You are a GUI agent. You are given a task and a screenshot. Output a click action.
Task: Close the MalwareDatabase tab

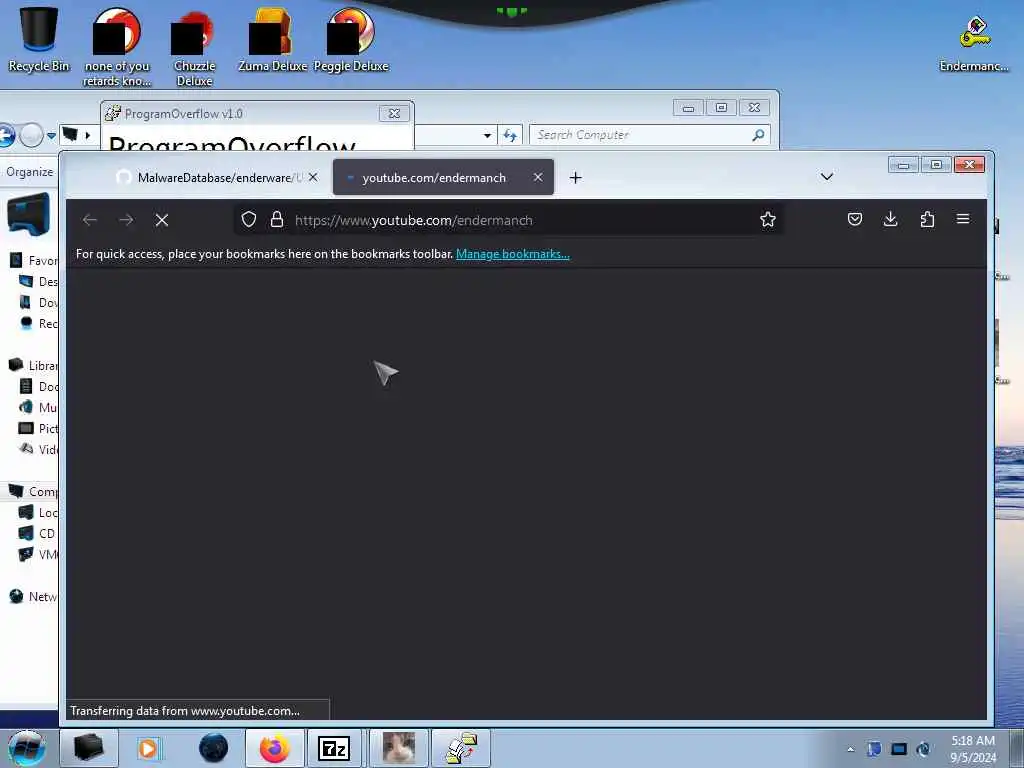click(313, 177)
